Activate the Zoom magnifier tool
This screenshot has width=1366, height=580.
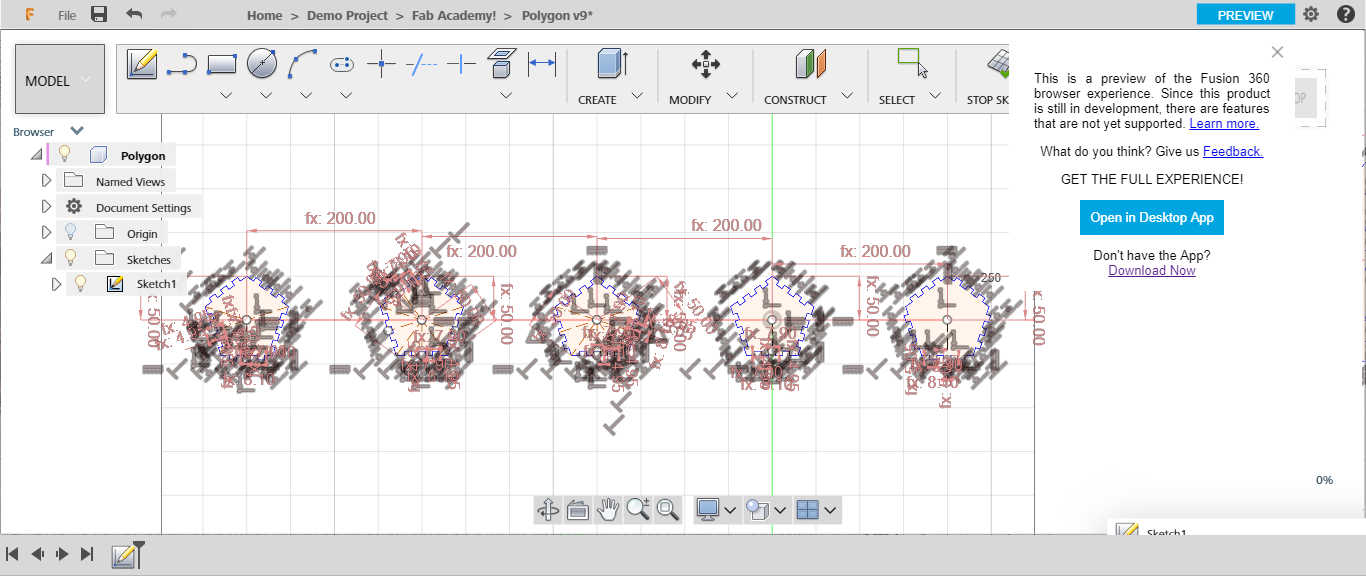click(637, 509)
